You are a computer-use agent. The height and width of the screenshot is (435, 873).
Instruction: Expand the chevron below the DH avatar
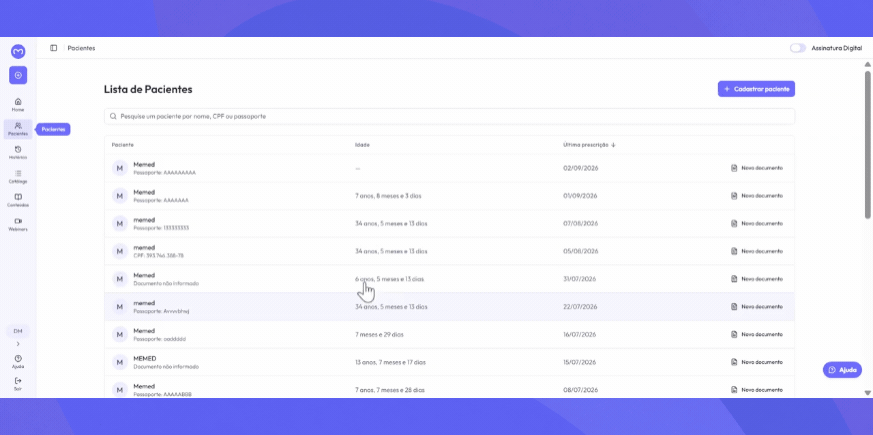point(18,344)
